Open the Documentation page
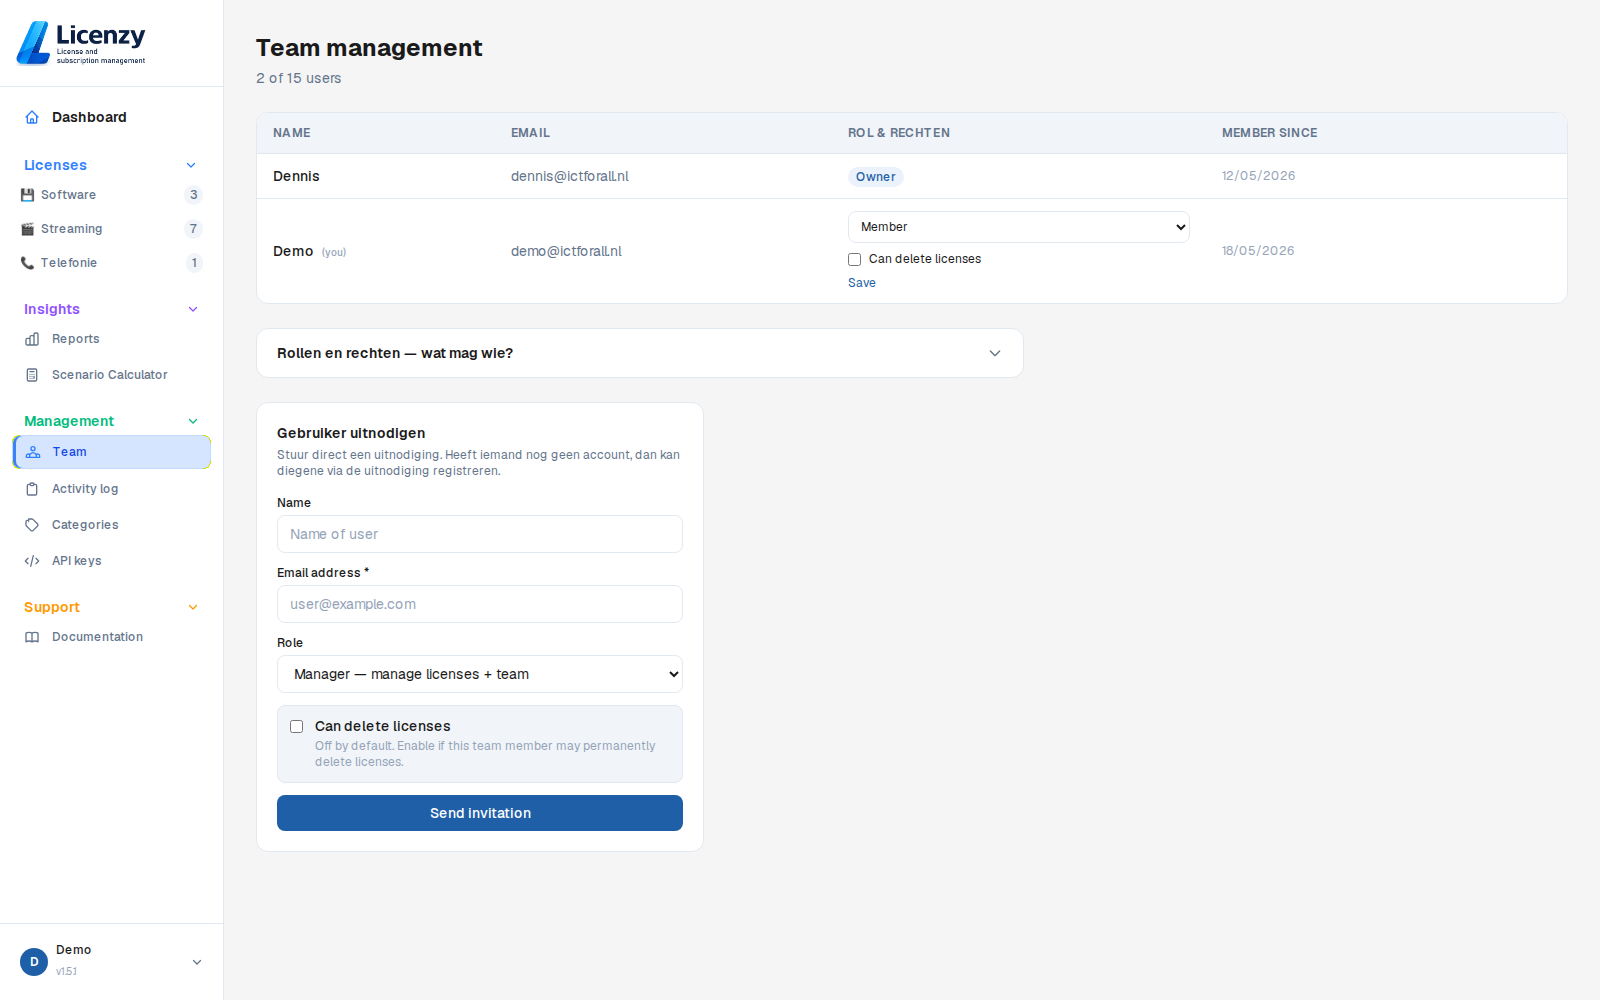Screen dimensions: 1600x1000 [x=111, y=637]
